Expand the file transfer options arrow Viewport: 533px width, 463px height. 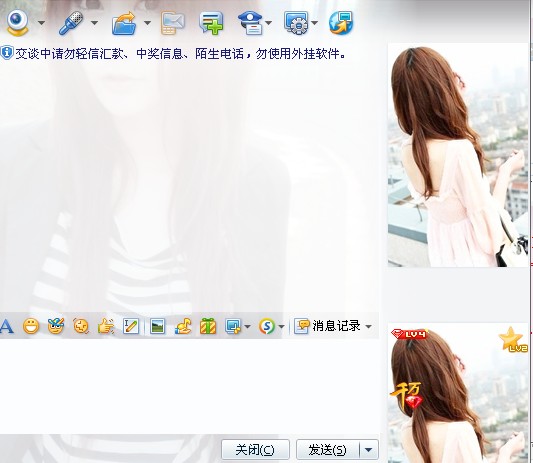[x=147, y=23]
